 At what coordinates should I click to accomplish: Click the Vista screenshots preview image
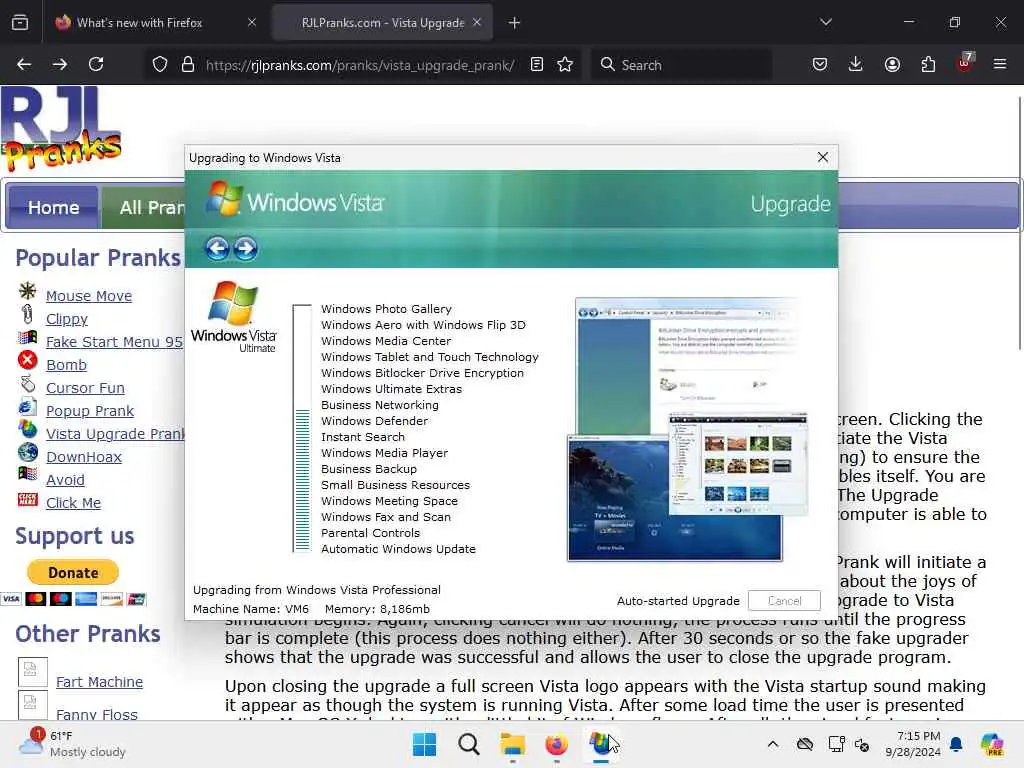[x=688, y=430]
